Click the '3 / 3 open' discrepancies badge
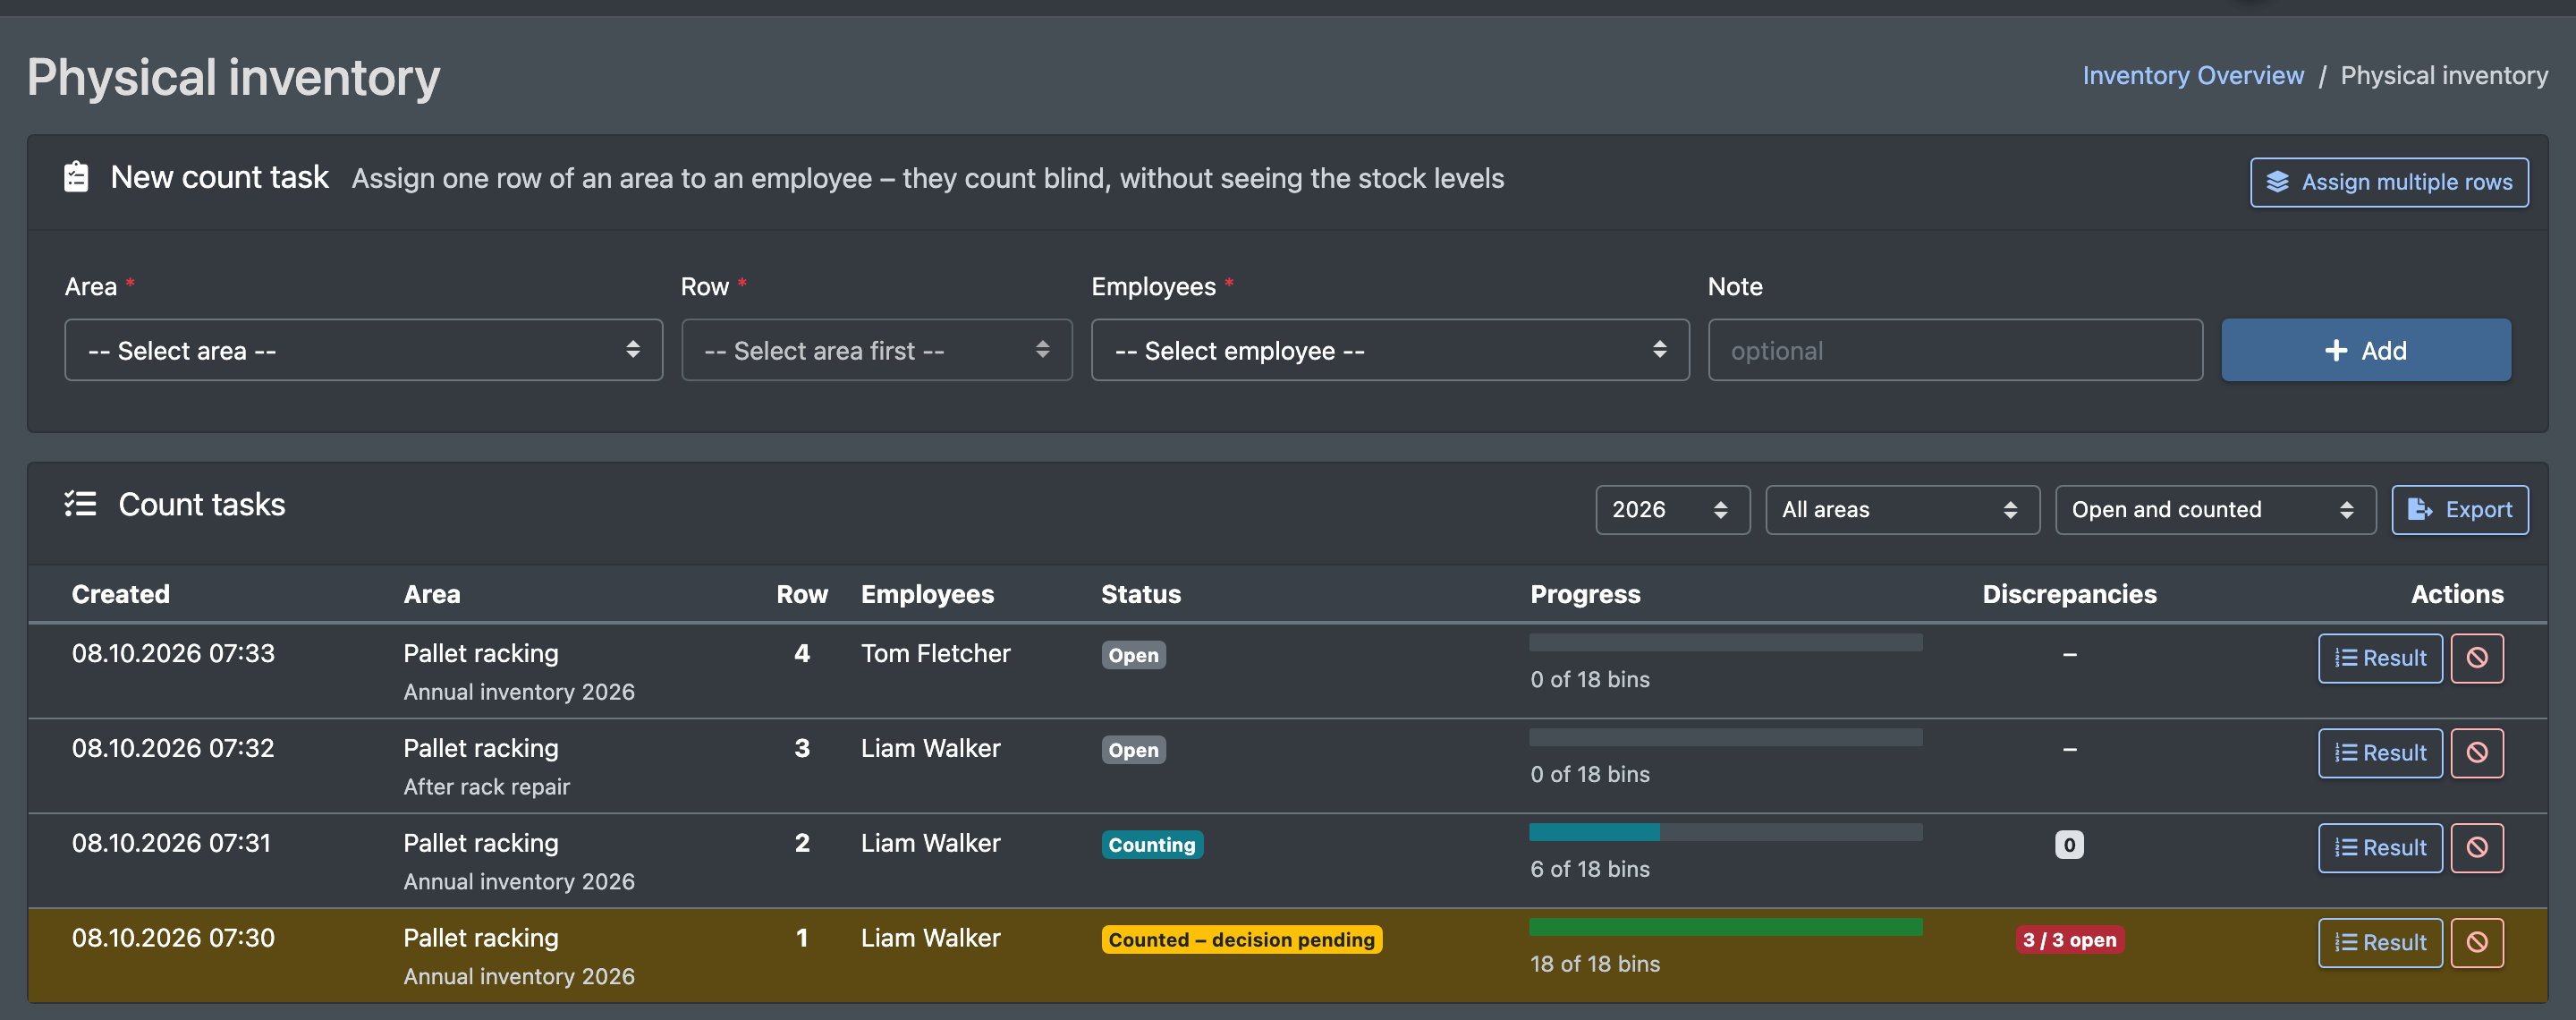 tap(2069, 940)
